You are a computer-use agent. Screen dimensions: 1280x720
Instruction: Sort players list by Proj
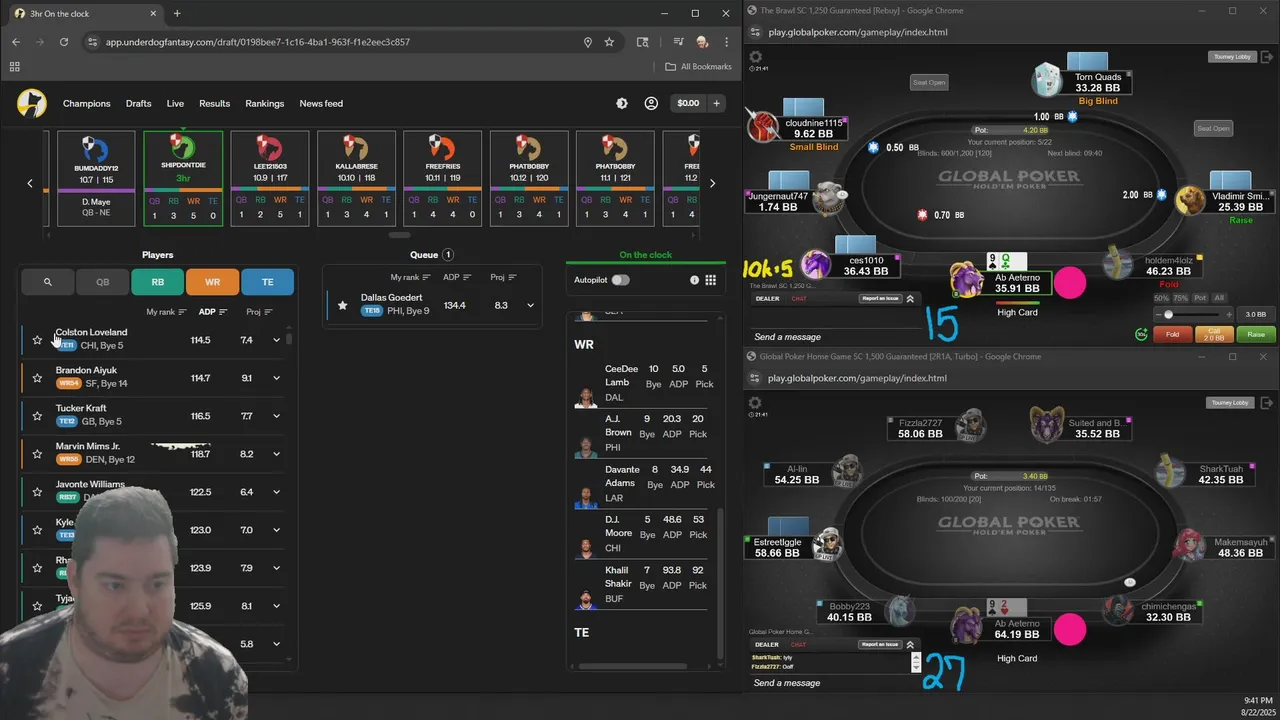click(x=259, y=312)
